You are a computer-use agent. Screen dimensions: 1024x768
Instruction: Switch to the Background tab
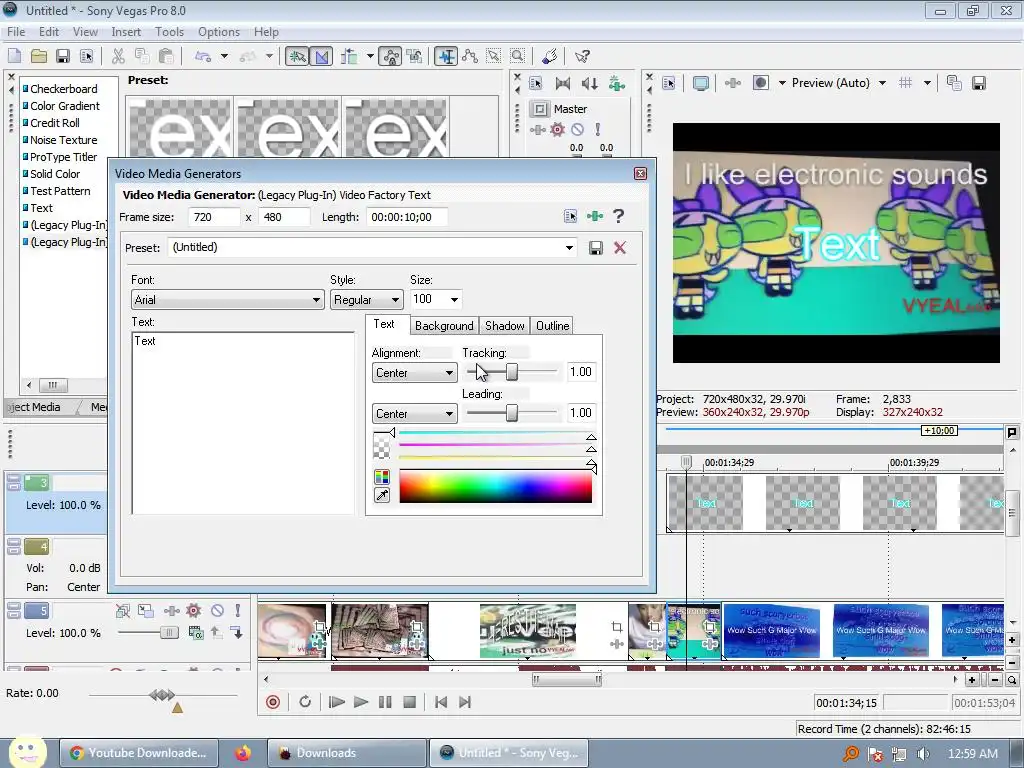444,326
